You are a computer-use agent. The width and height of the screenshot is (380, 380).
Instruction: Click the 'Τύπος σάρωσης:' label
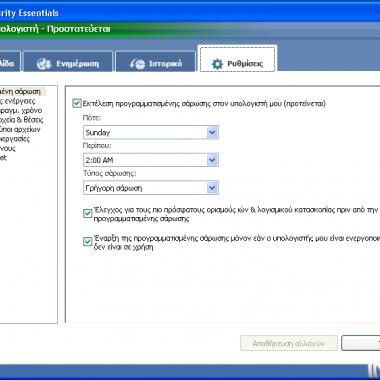click(x=110, y=174)
